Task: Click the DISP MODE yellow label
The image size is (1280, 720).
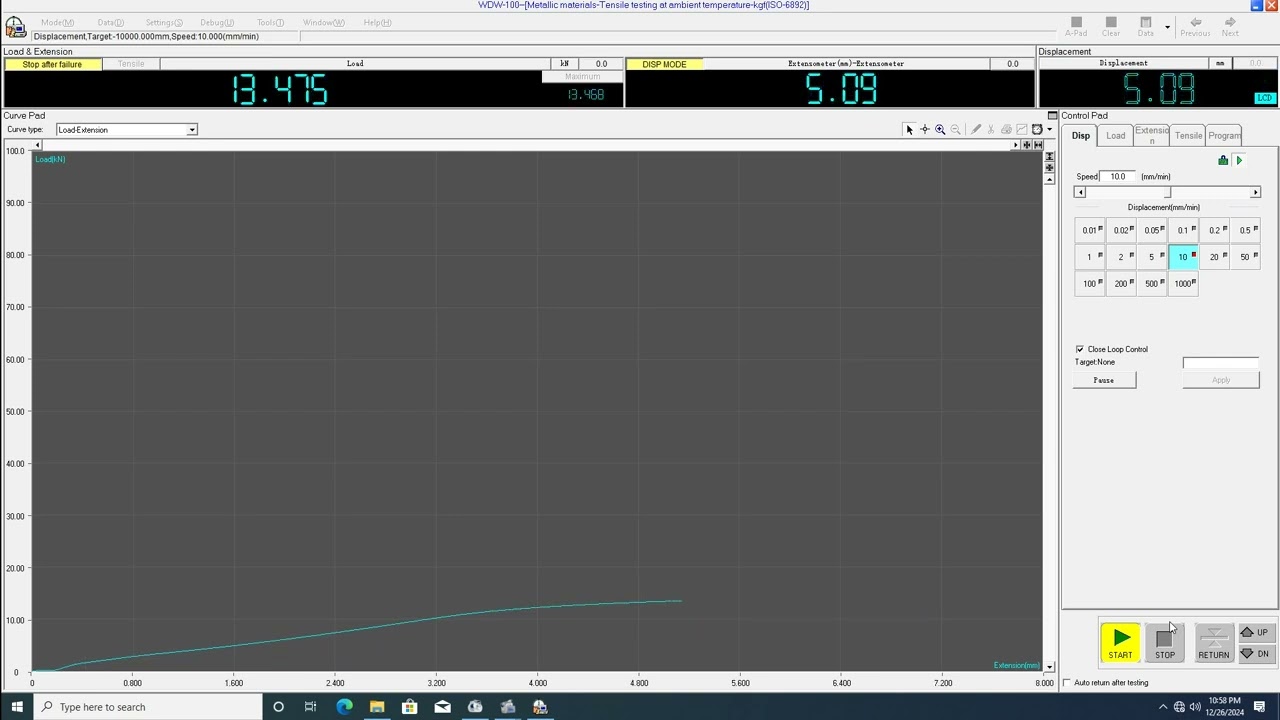Action: click(664, 64)
